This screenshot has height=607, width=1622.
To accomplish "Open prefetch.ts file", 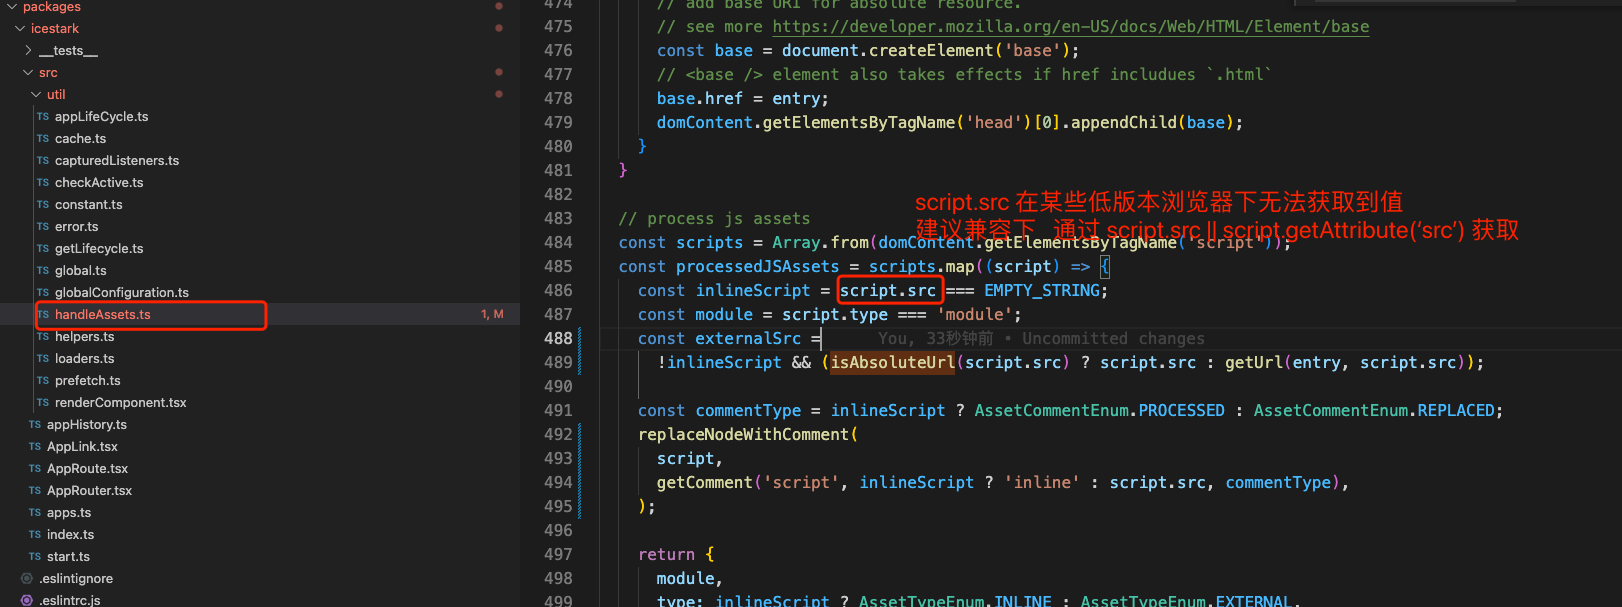I will point(88,380).
